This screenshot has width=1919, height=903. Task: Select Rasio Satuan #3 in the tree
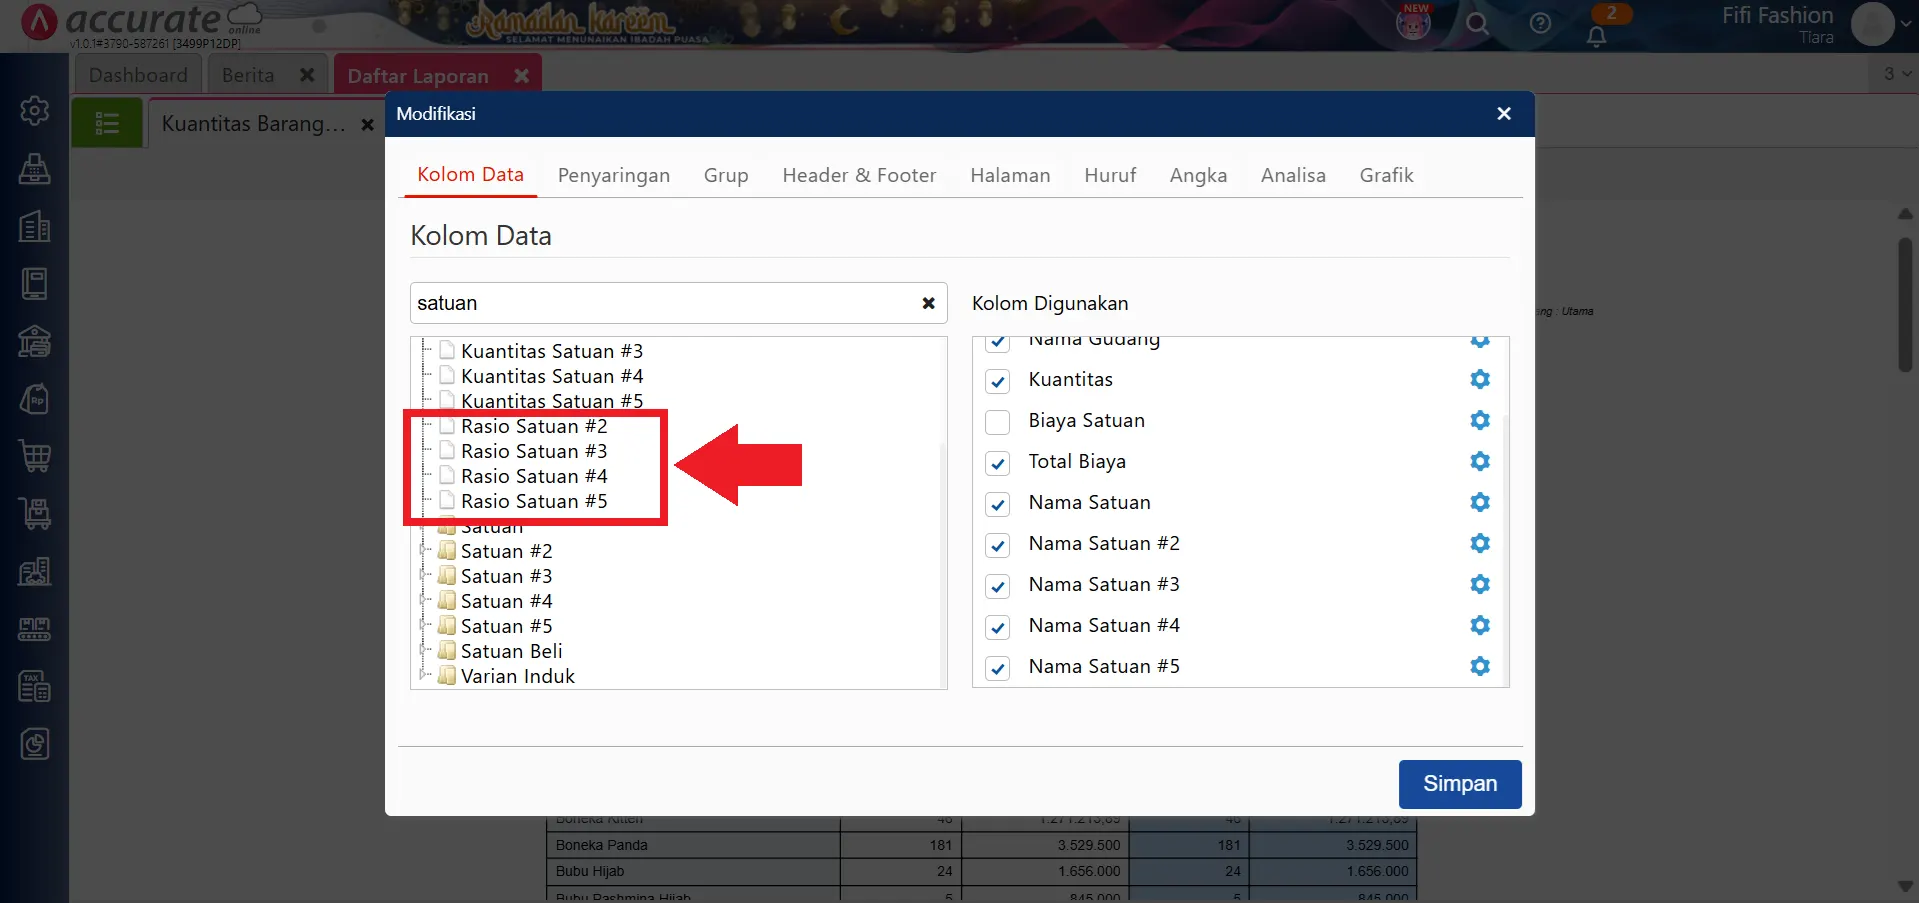point(533,452)
